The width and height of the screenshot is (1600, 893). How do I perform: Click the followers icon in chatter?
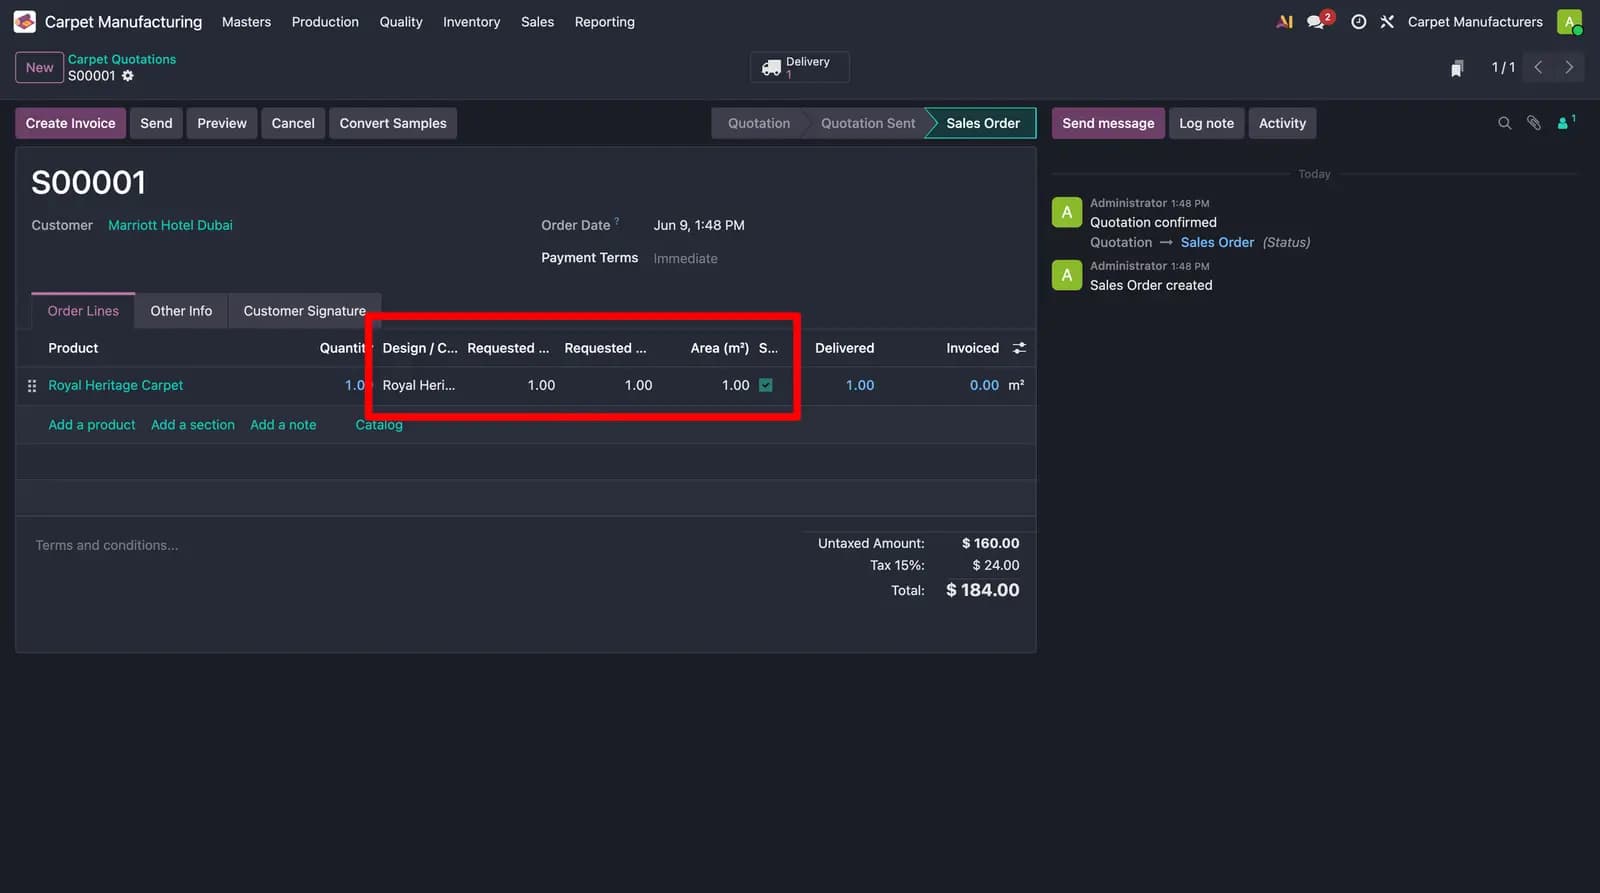coord(1566,122)
